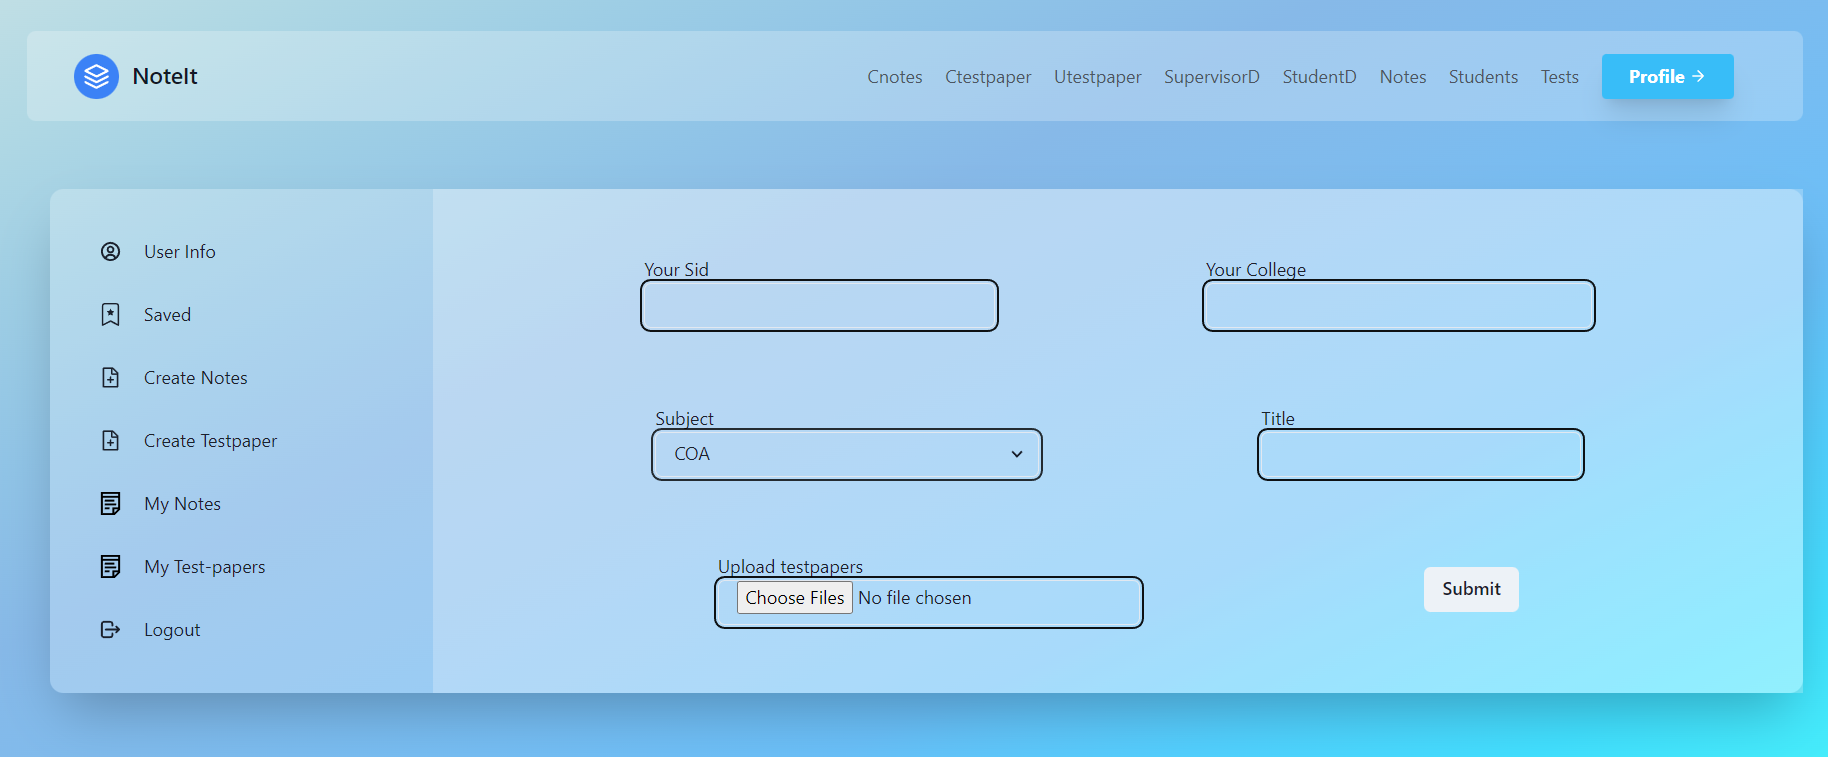Click the My Notes document icon
This screenshot has width=1828, height=757.
click(111, 504)
